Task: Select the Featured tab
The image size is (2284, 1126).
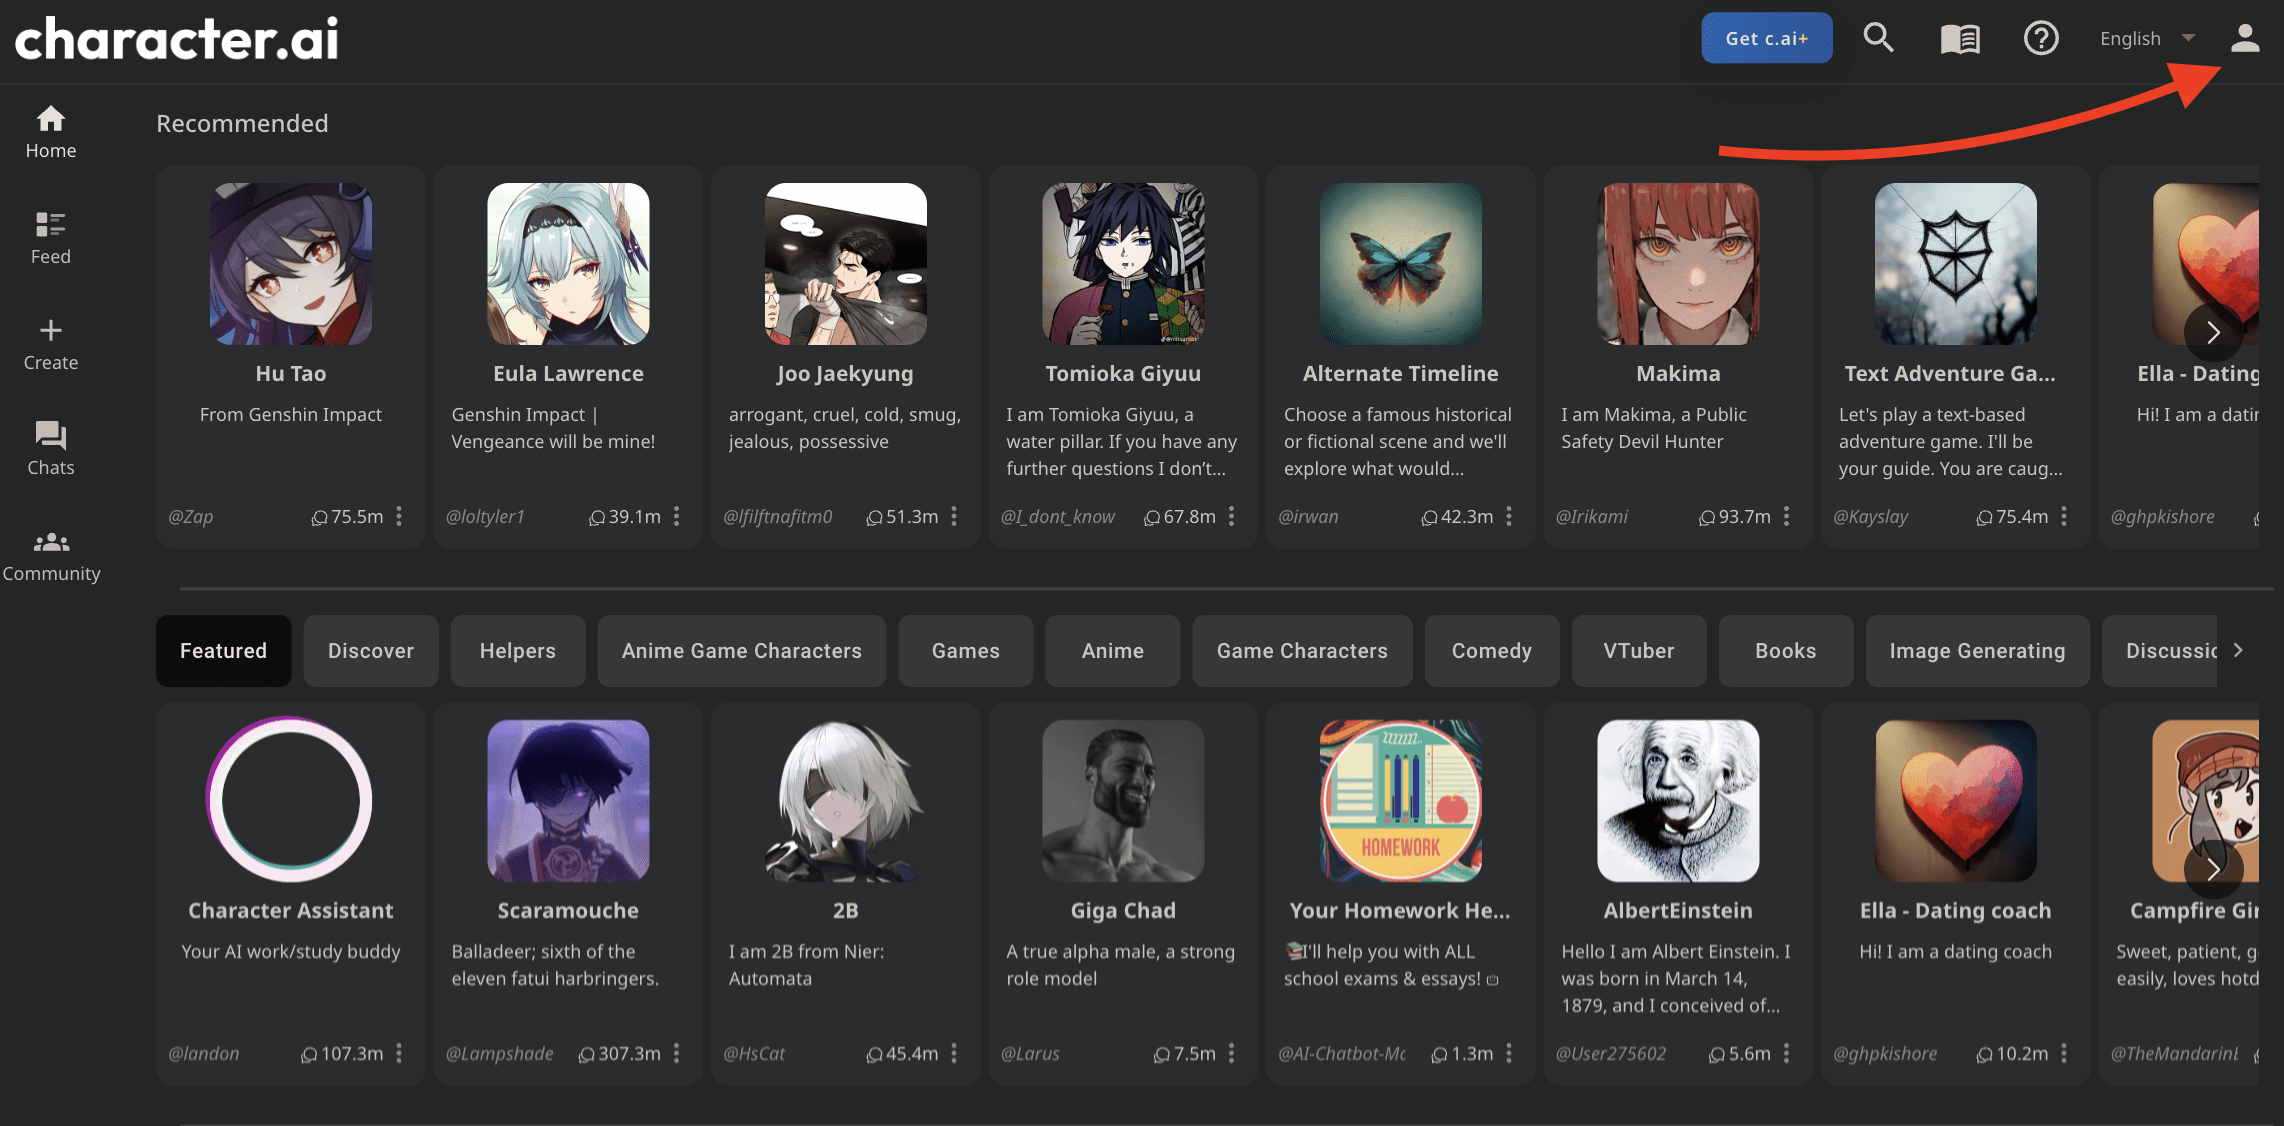Action: [x=223, y=650]
